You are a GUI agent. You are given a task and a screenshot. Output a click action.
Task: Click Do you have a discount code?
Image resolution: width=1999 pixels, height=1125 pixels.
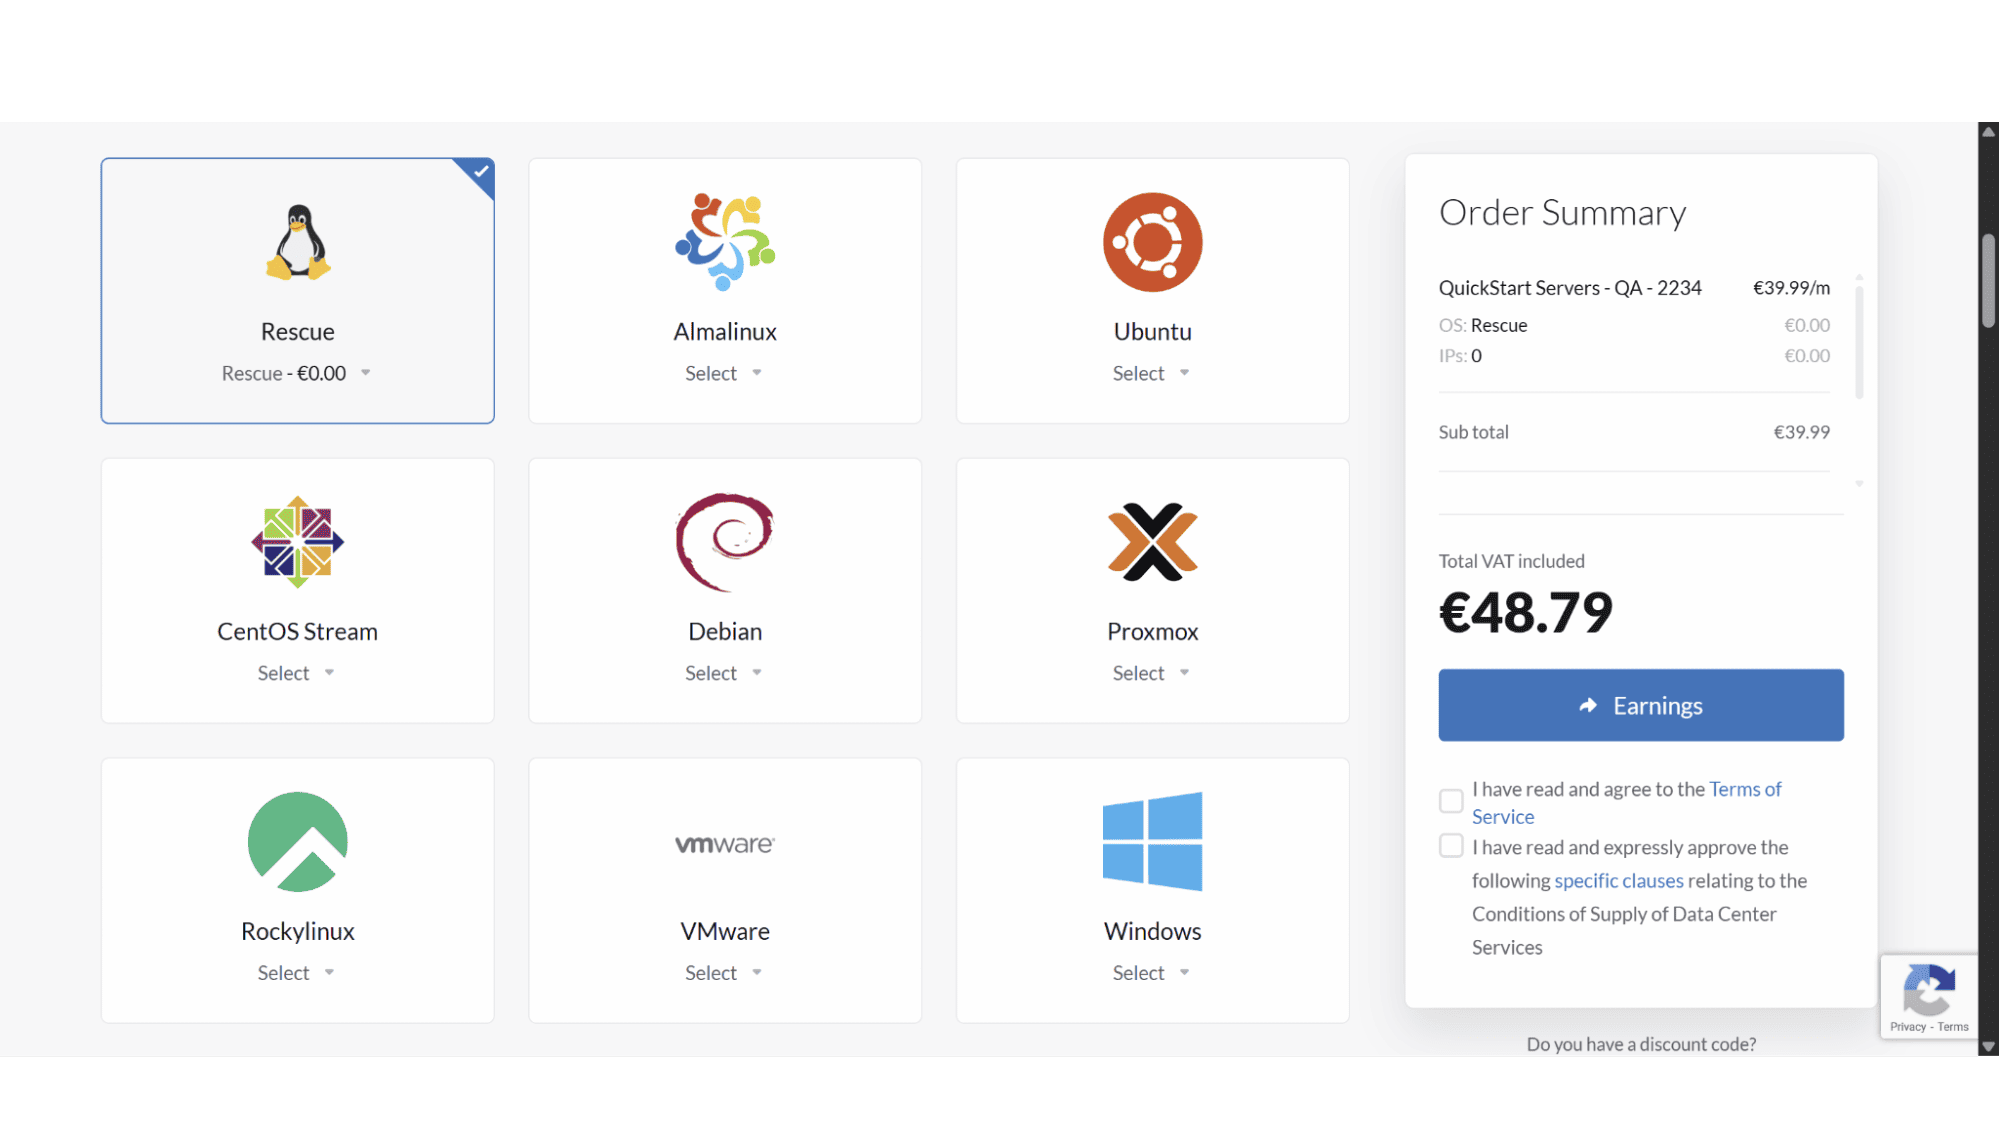click(1641, 1044)
